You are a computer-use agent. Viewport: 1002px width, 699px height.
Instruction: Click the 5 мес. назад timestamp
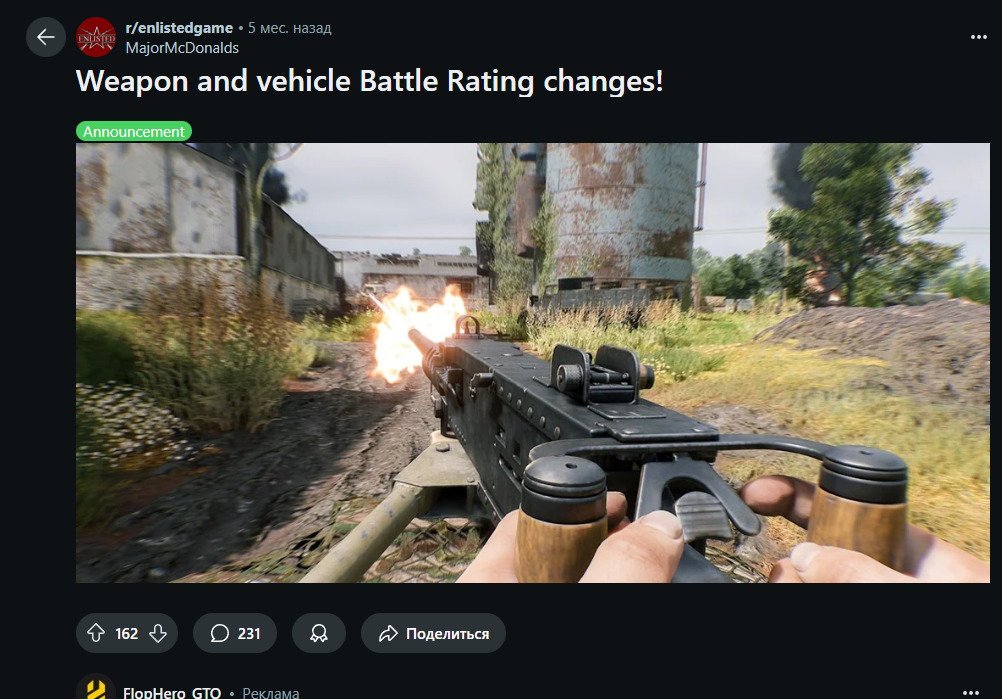point(289,28)
